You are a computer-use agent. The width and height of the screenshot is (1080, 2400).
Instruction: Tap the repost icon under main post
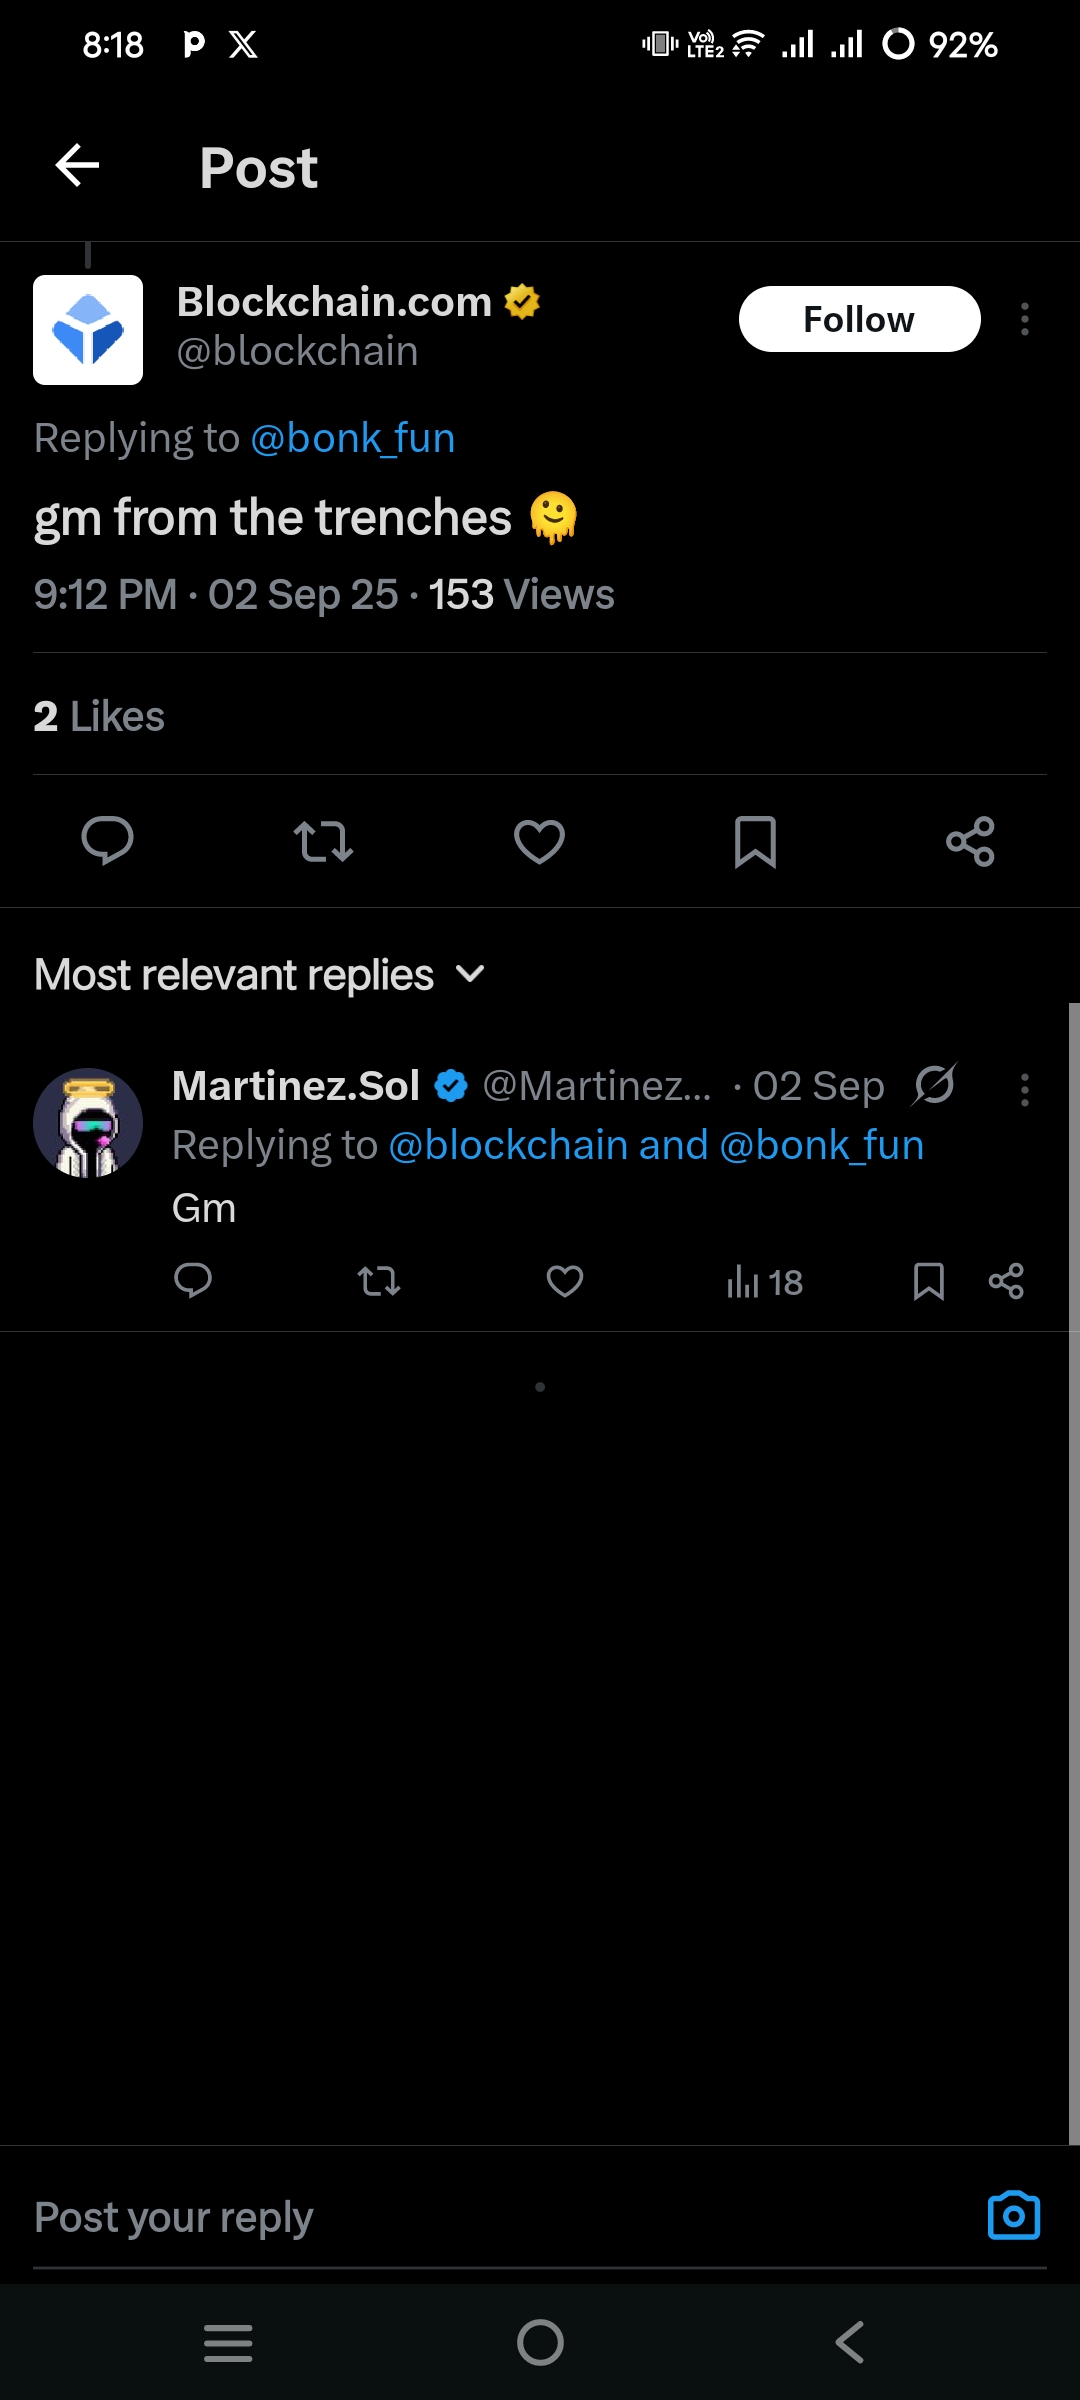[323, 841]
